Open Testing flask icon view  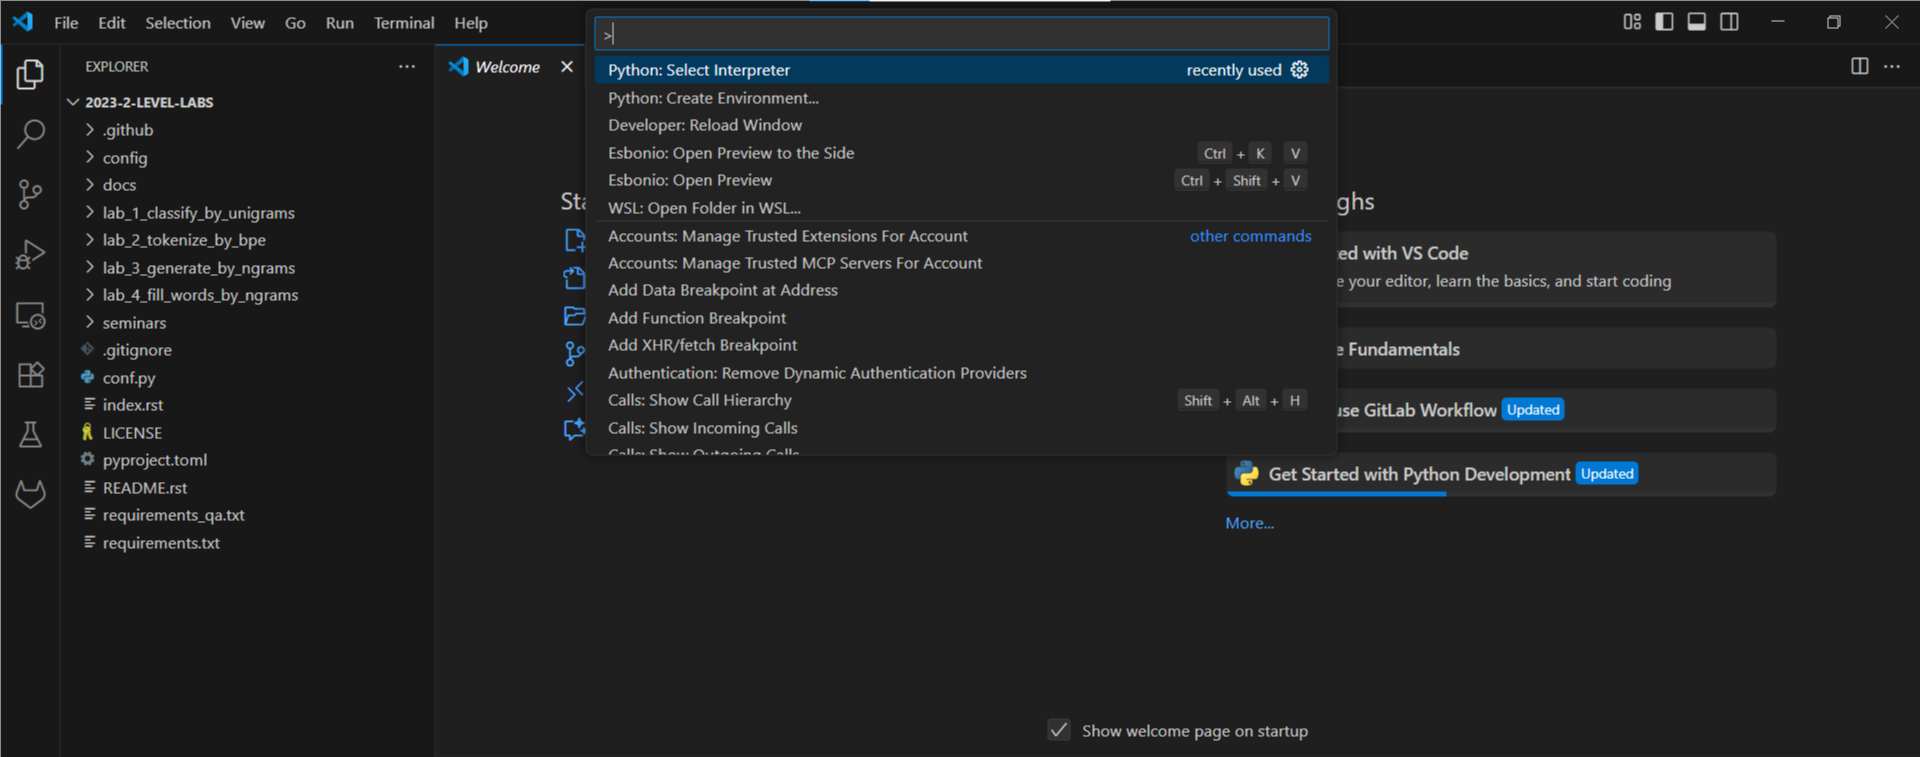30,435
